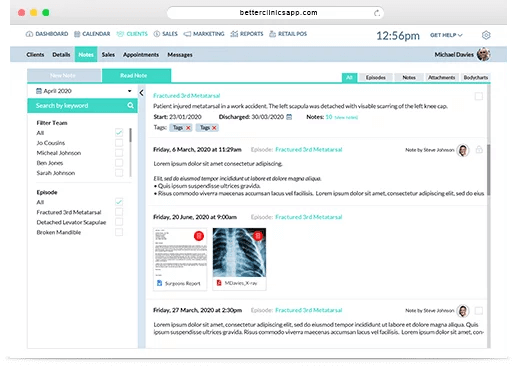Click the Marketing megaphone icon
This screenshot has width=516, height=366.
pos(187,34)
